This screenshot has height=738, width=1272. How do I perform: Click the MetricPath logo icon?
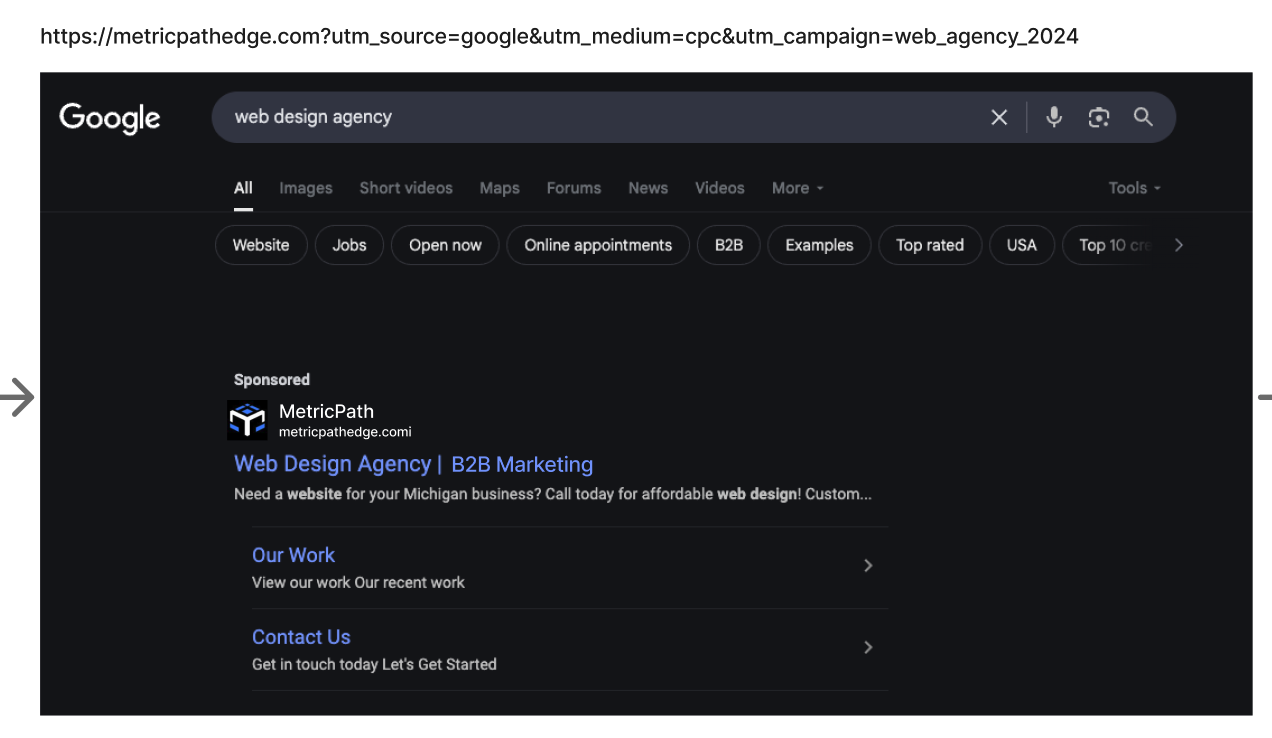click(247, 421)
